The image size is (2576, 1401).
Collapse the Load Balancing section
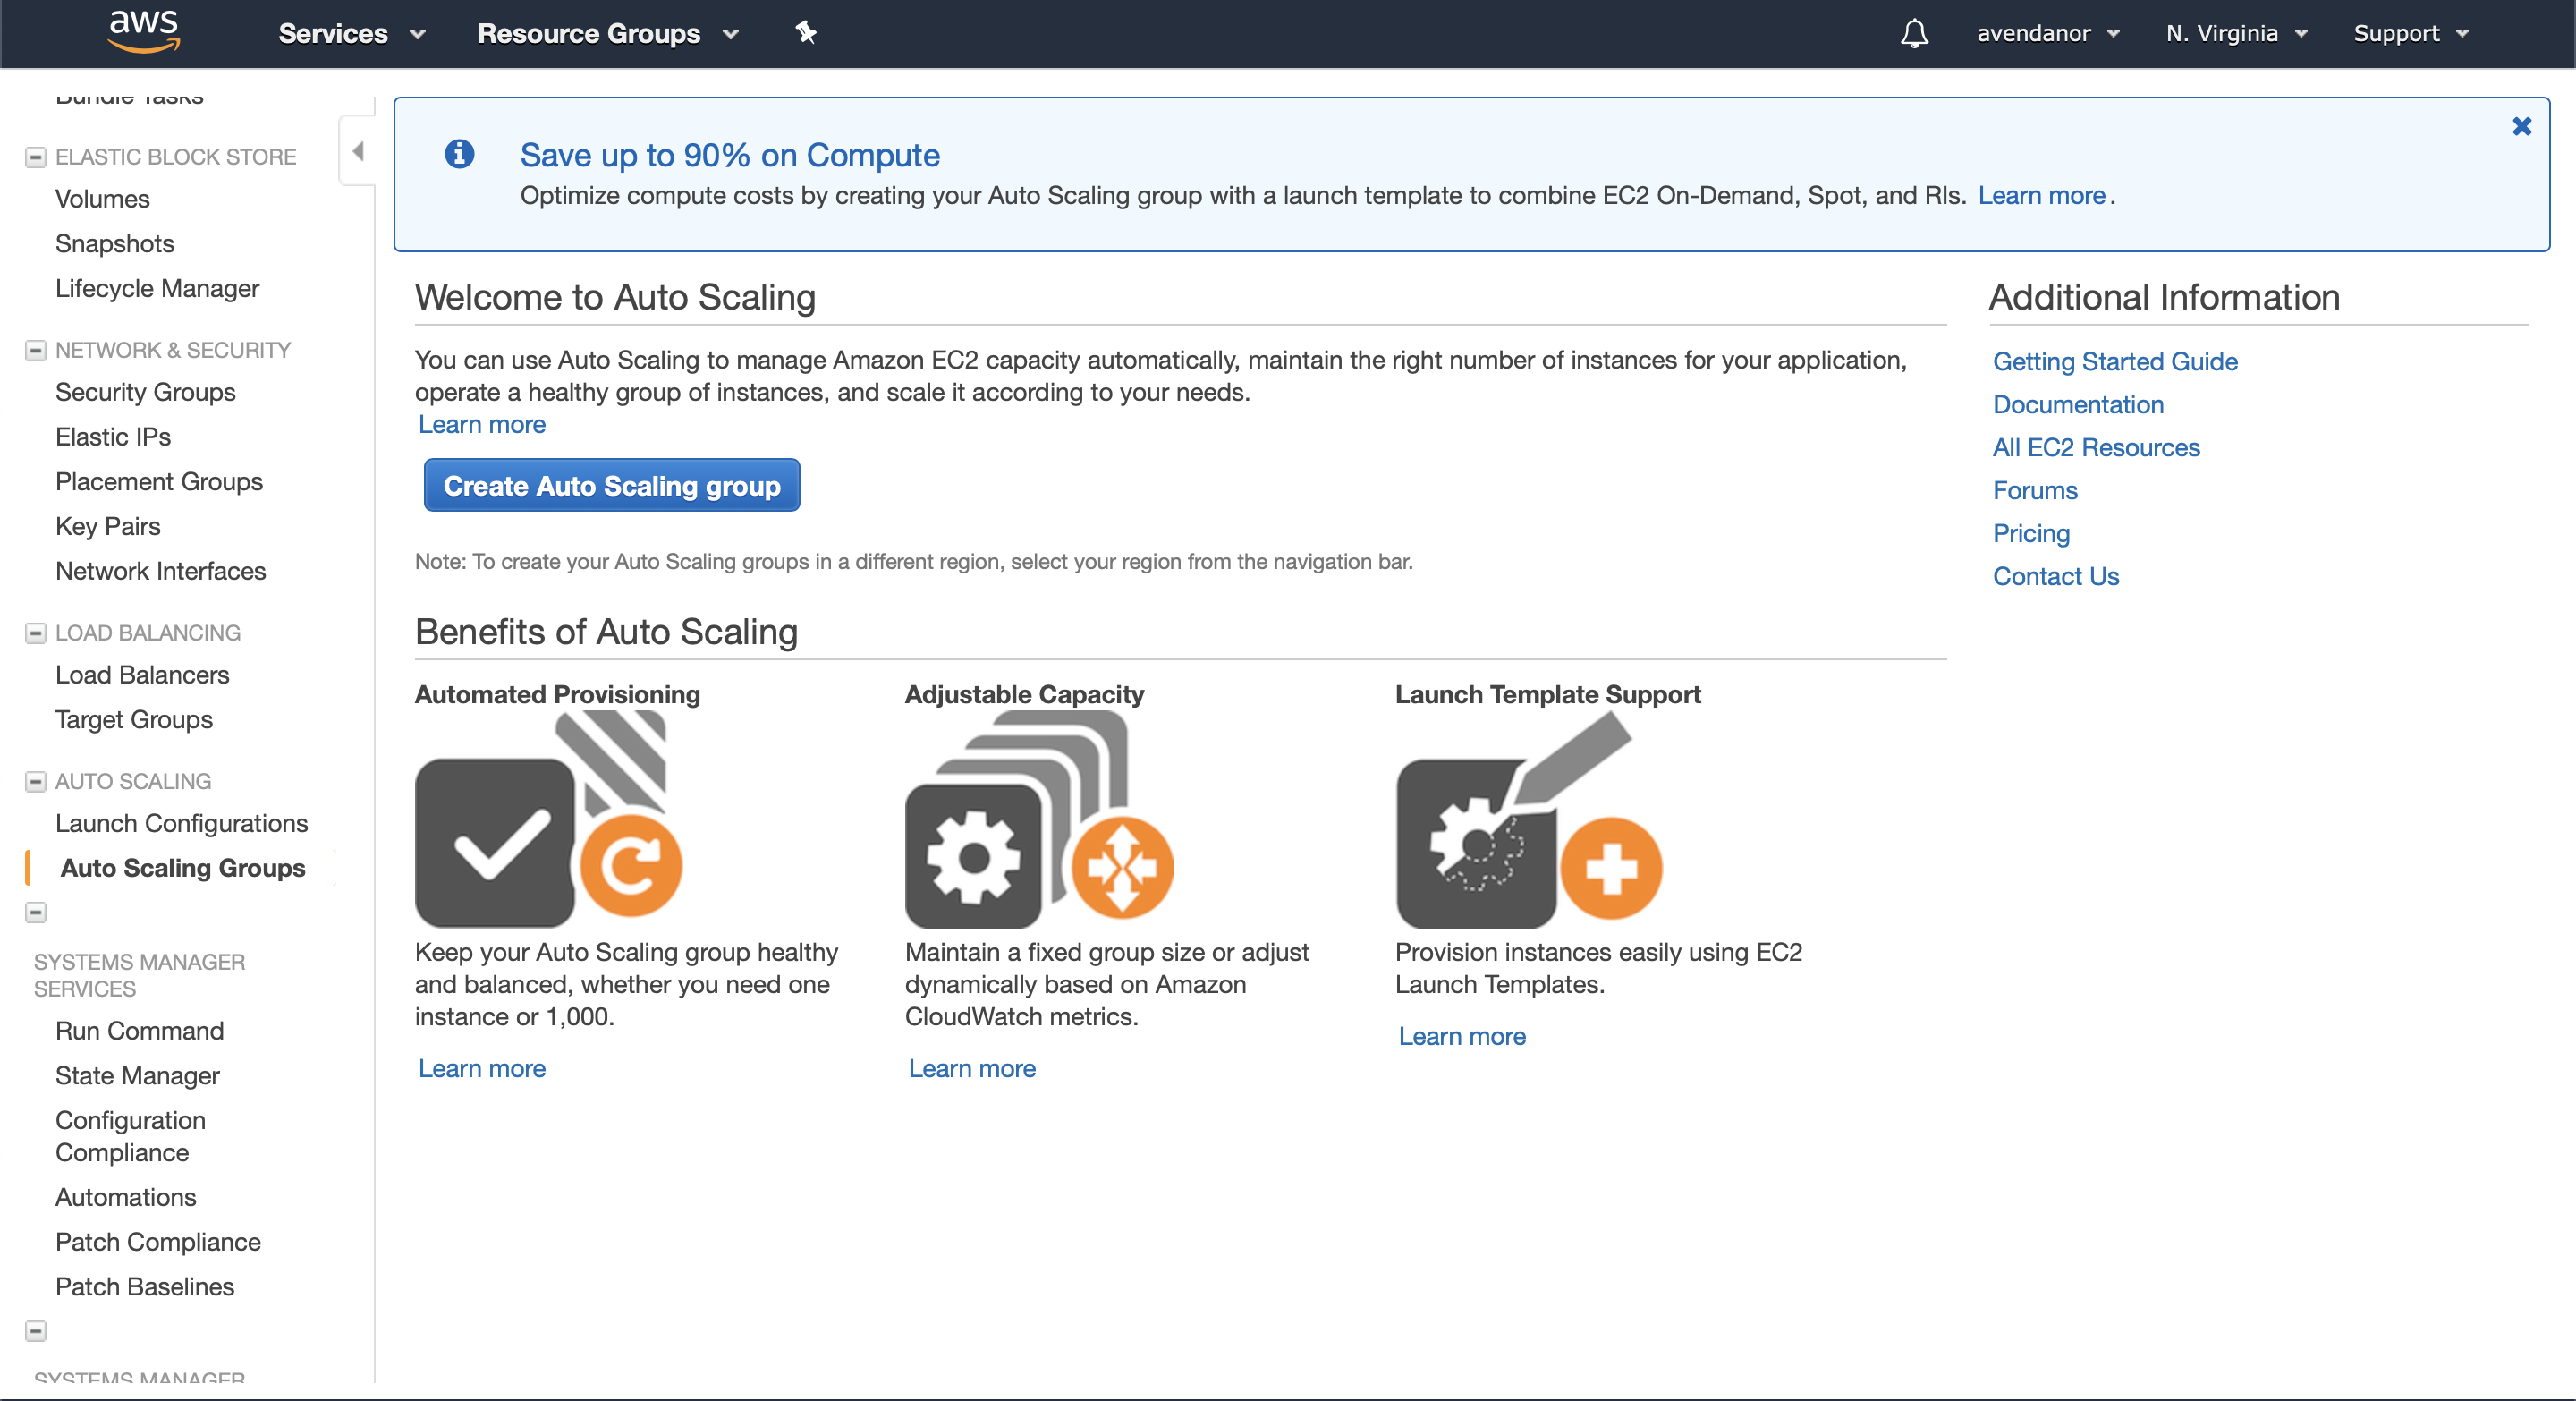click(x=36, y=633)
